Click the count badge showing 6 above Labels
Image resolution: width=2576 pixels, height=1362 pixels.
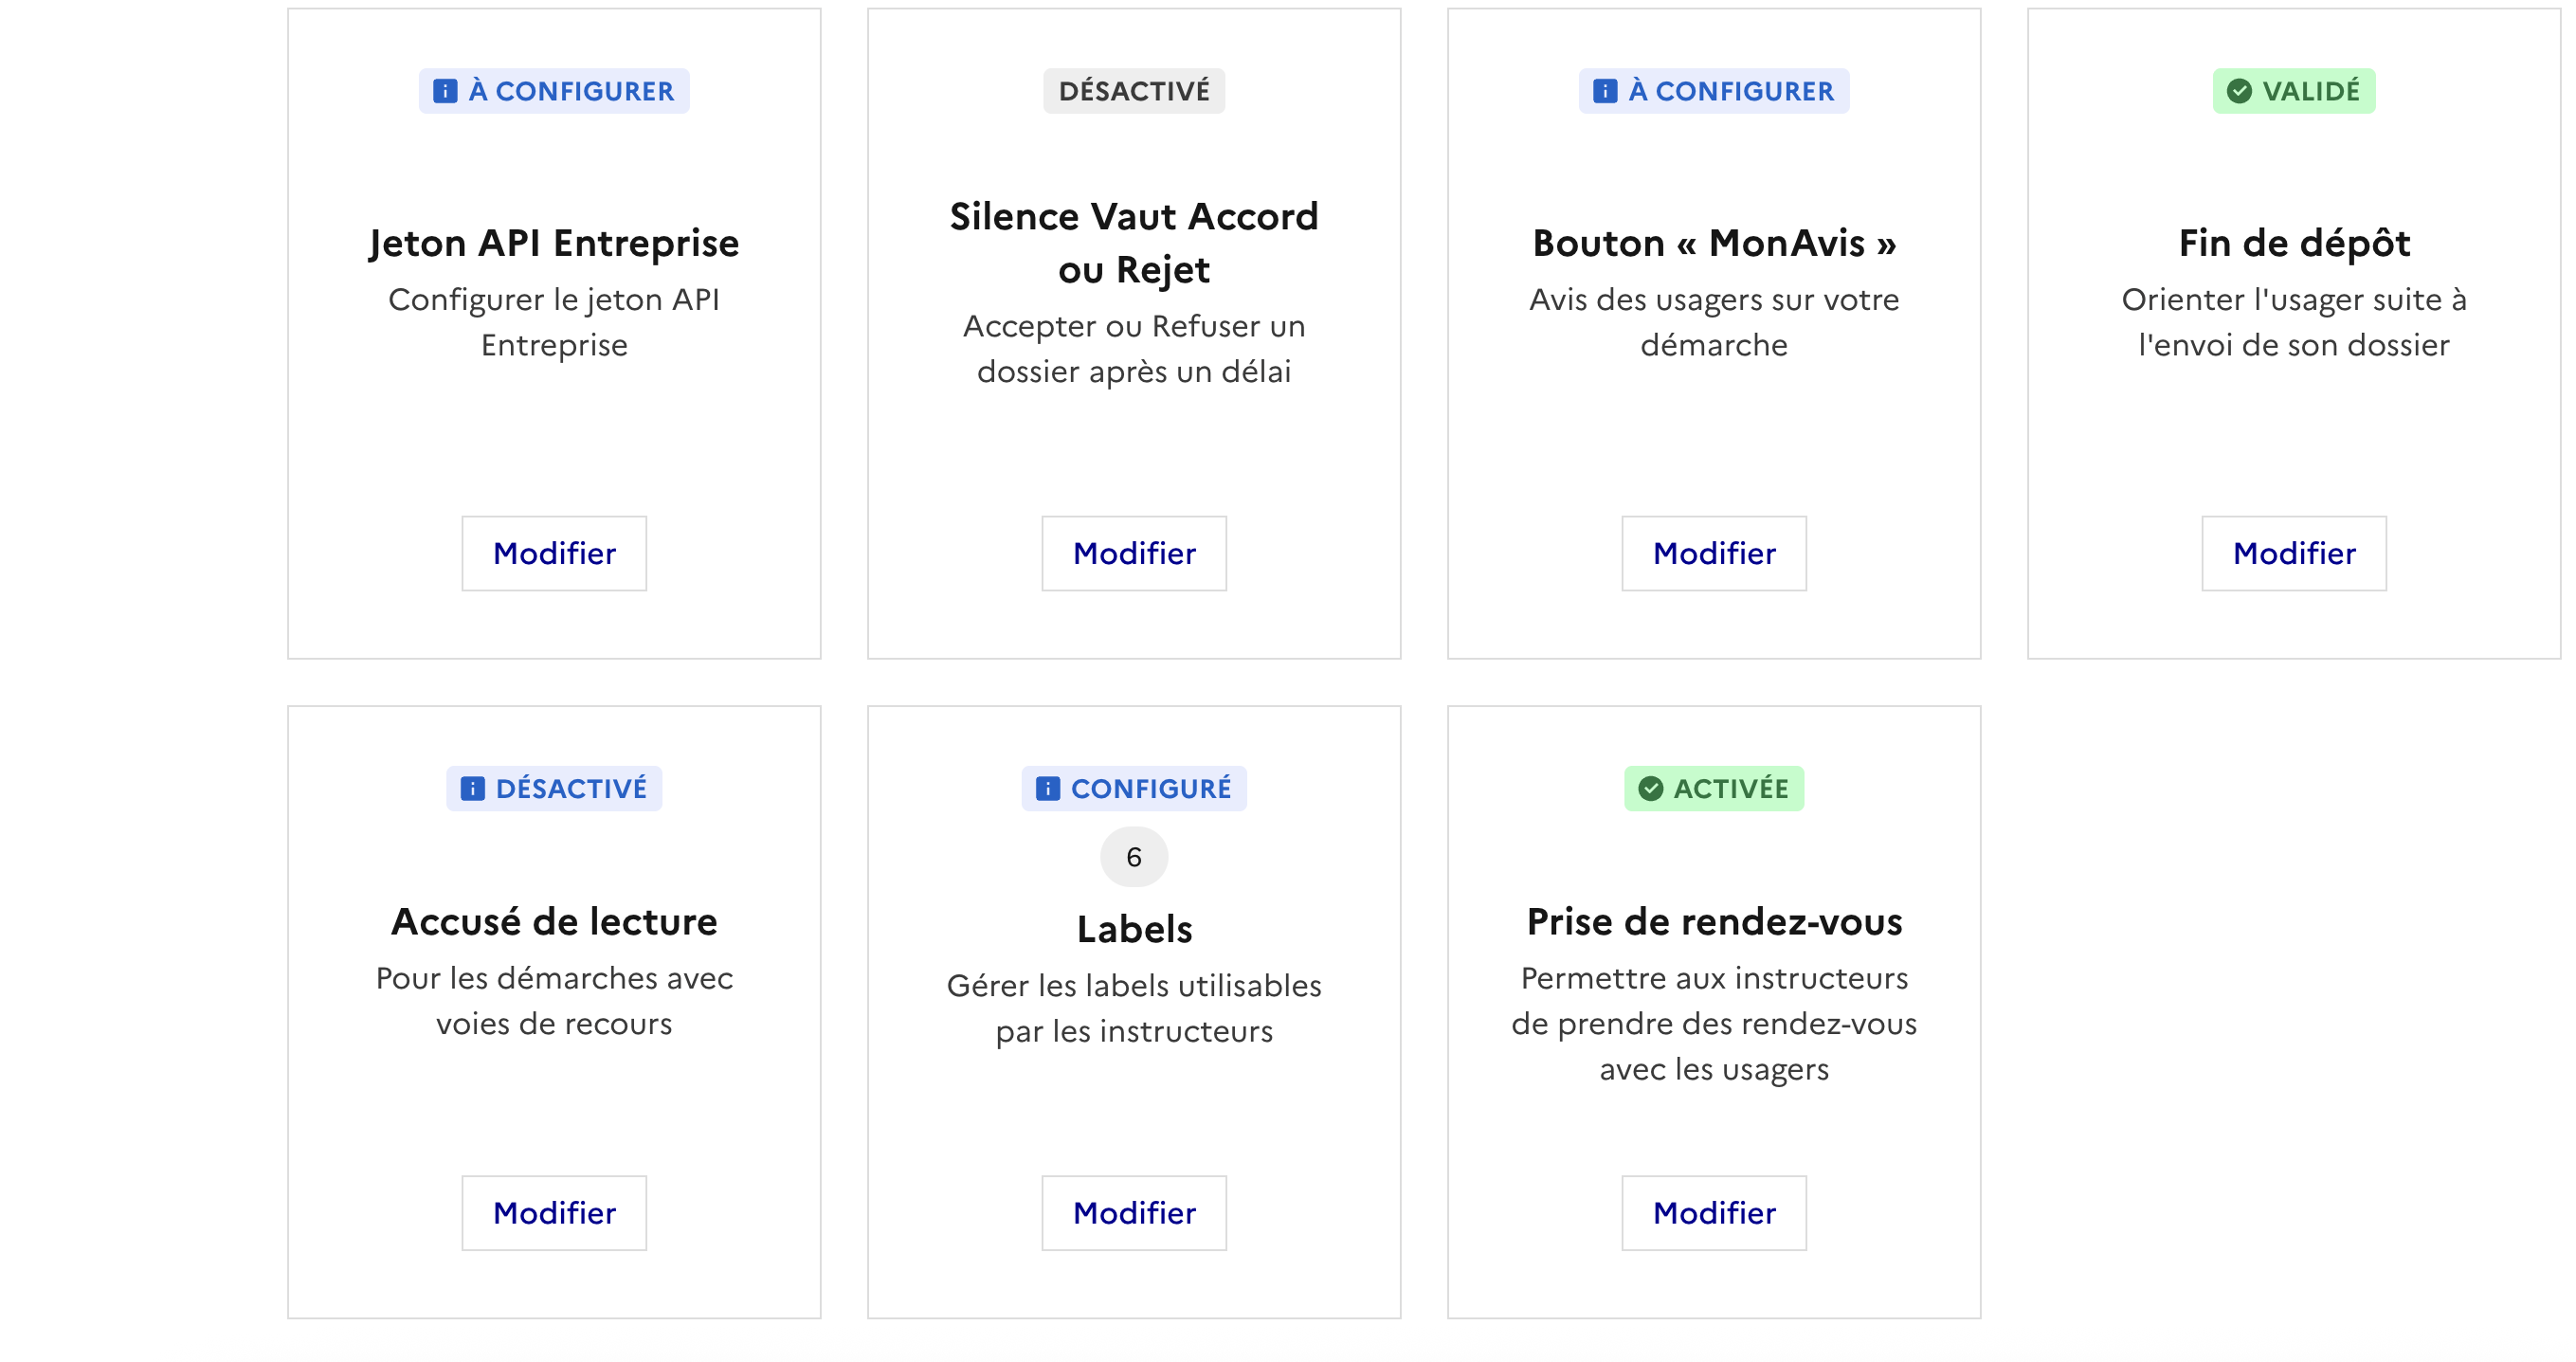pyautogui.click(x=1133, y=856)
